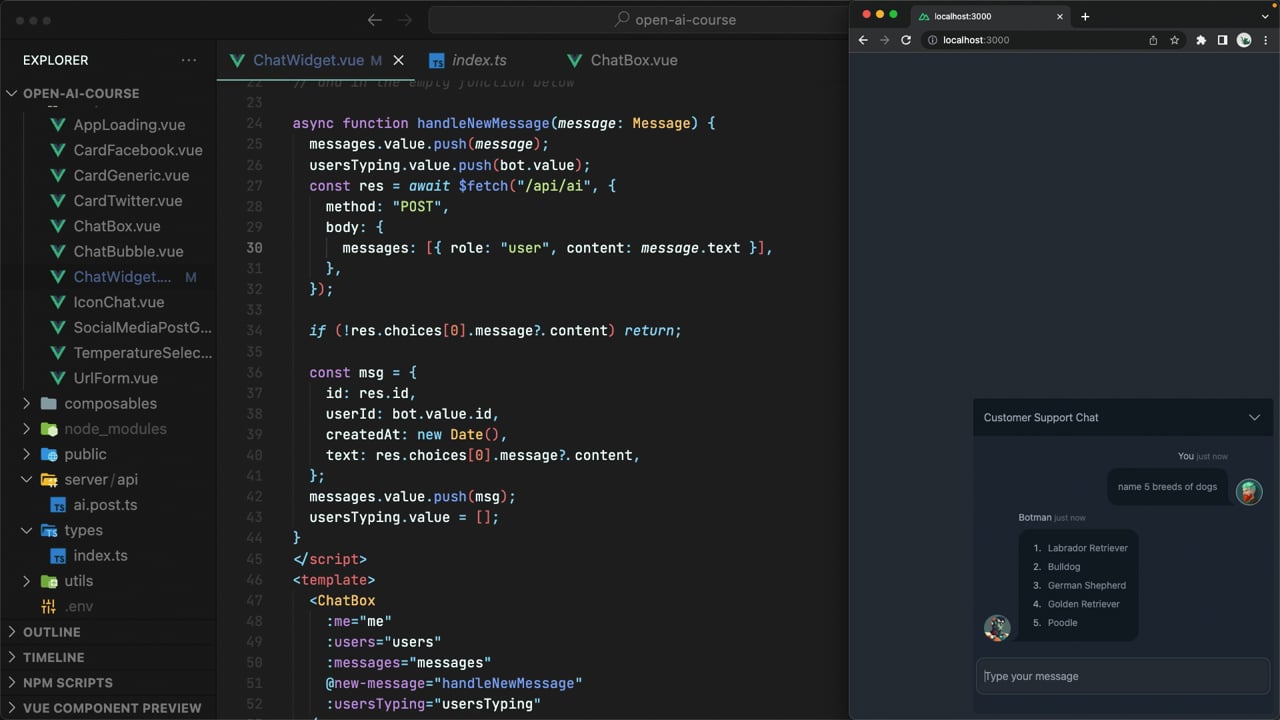
Task: Focus the Type your message input
Action: click(x=1122, y=676)
